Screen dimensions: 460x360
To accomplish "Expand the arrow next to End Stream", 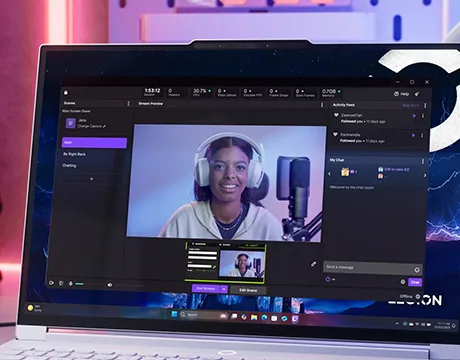I will (224, 289).
